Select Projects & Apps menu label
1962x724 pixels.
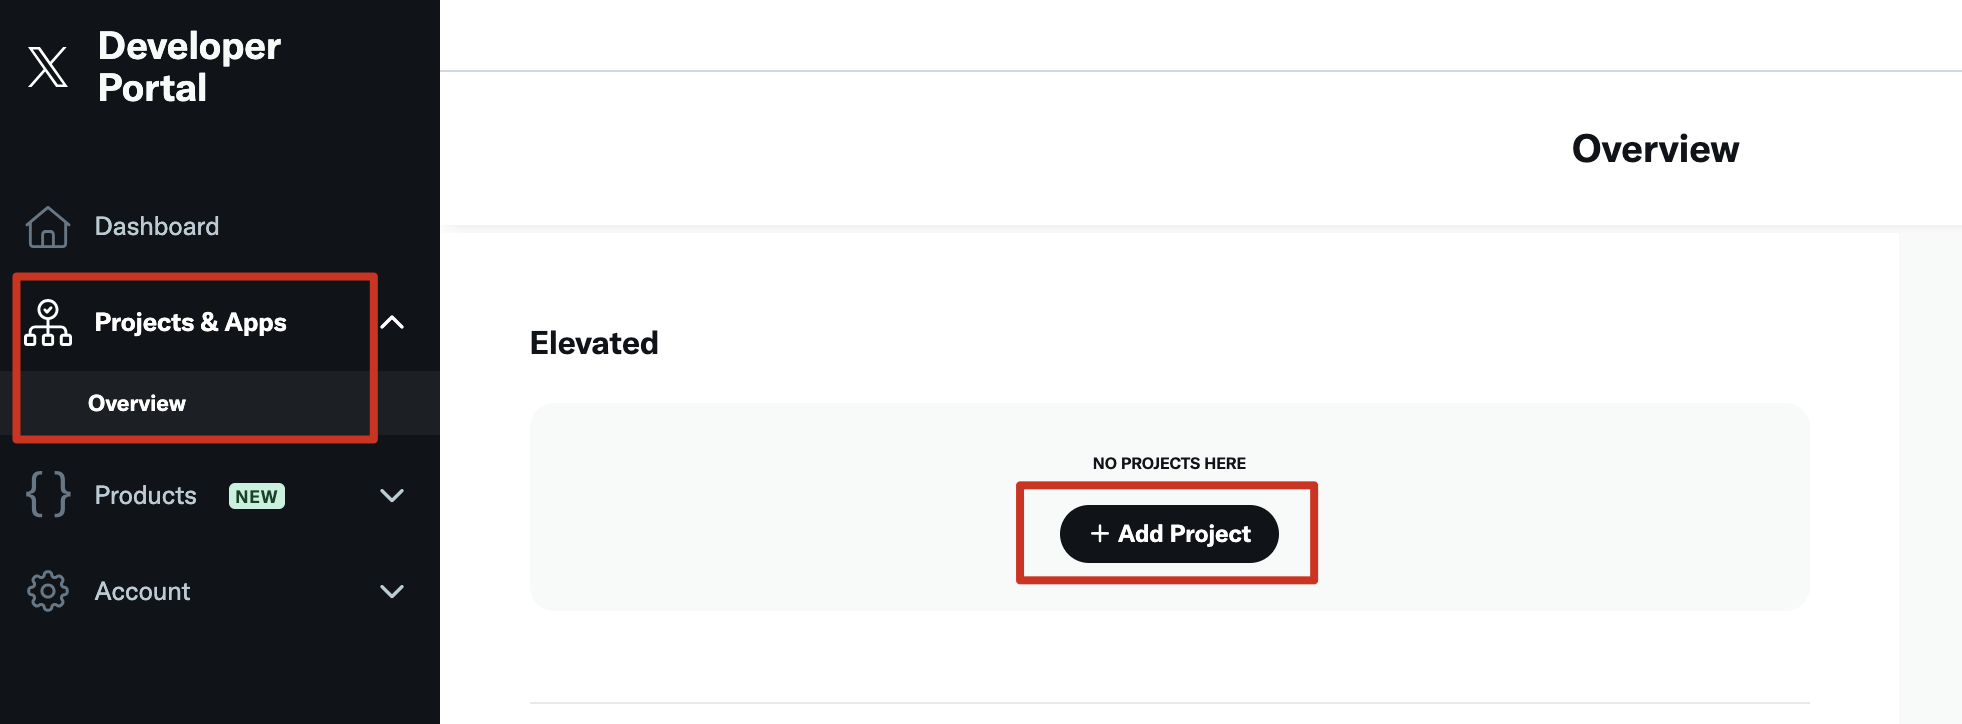[x=190, y=322]
